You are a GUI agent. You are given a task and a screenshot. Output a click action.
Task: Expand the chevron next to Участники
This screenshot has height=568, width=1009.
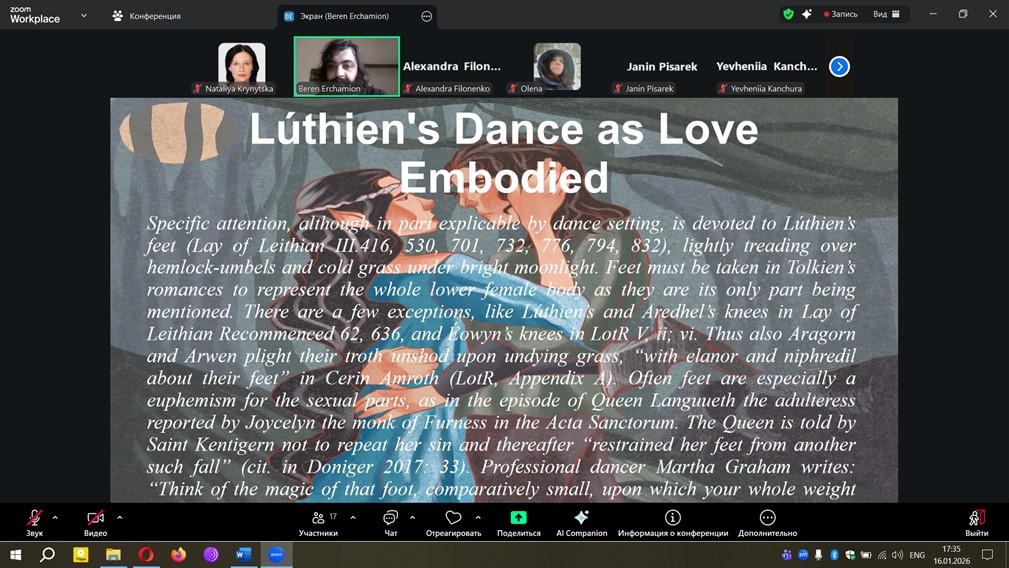coord(353,517)
